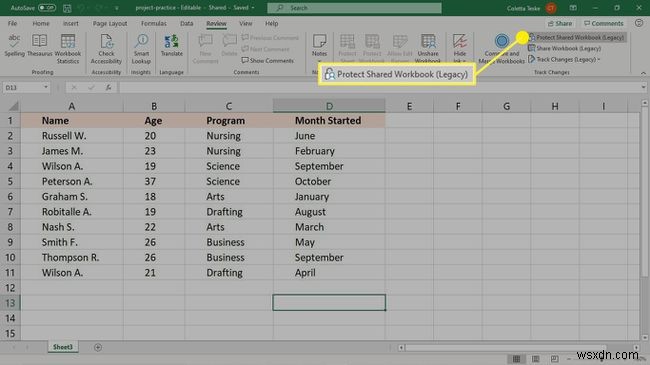Image resolution: width=650 pixels, height=365 pixels.
Task: Open the Insert tab
Action: (70, 24)
